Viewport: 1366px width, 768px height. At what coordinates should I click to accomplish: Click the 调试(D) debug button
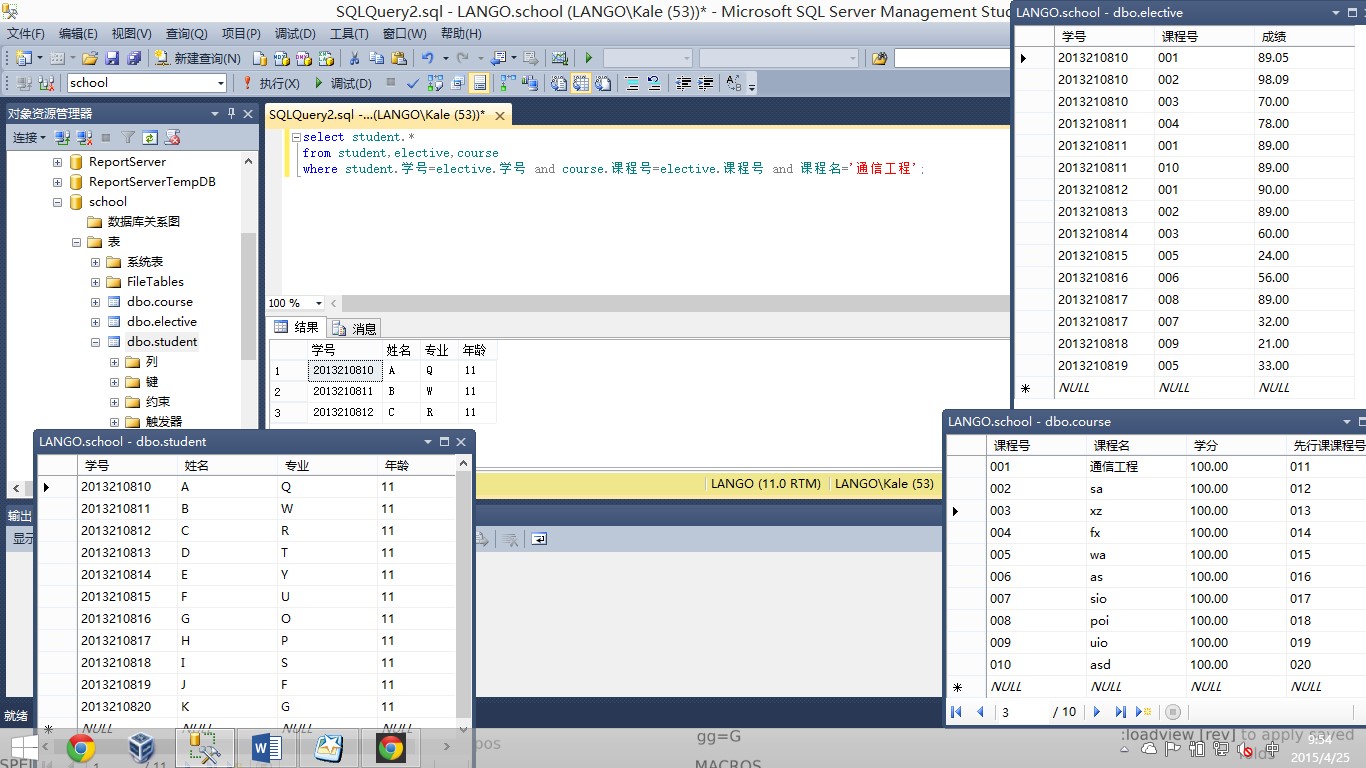[x=342, y=83]
